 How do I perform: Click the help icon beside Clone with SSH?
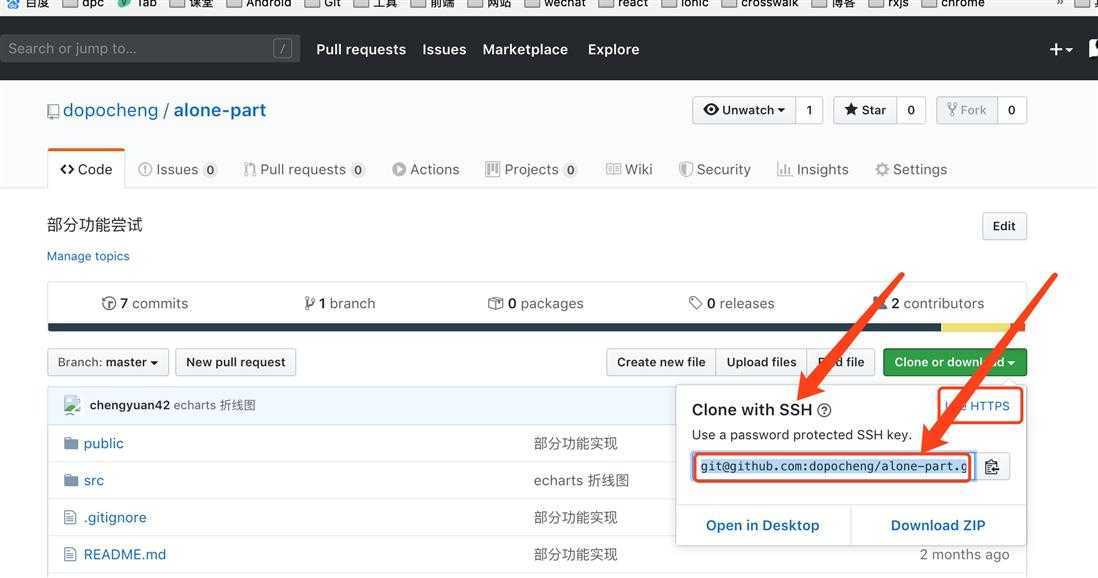[824, 411]
